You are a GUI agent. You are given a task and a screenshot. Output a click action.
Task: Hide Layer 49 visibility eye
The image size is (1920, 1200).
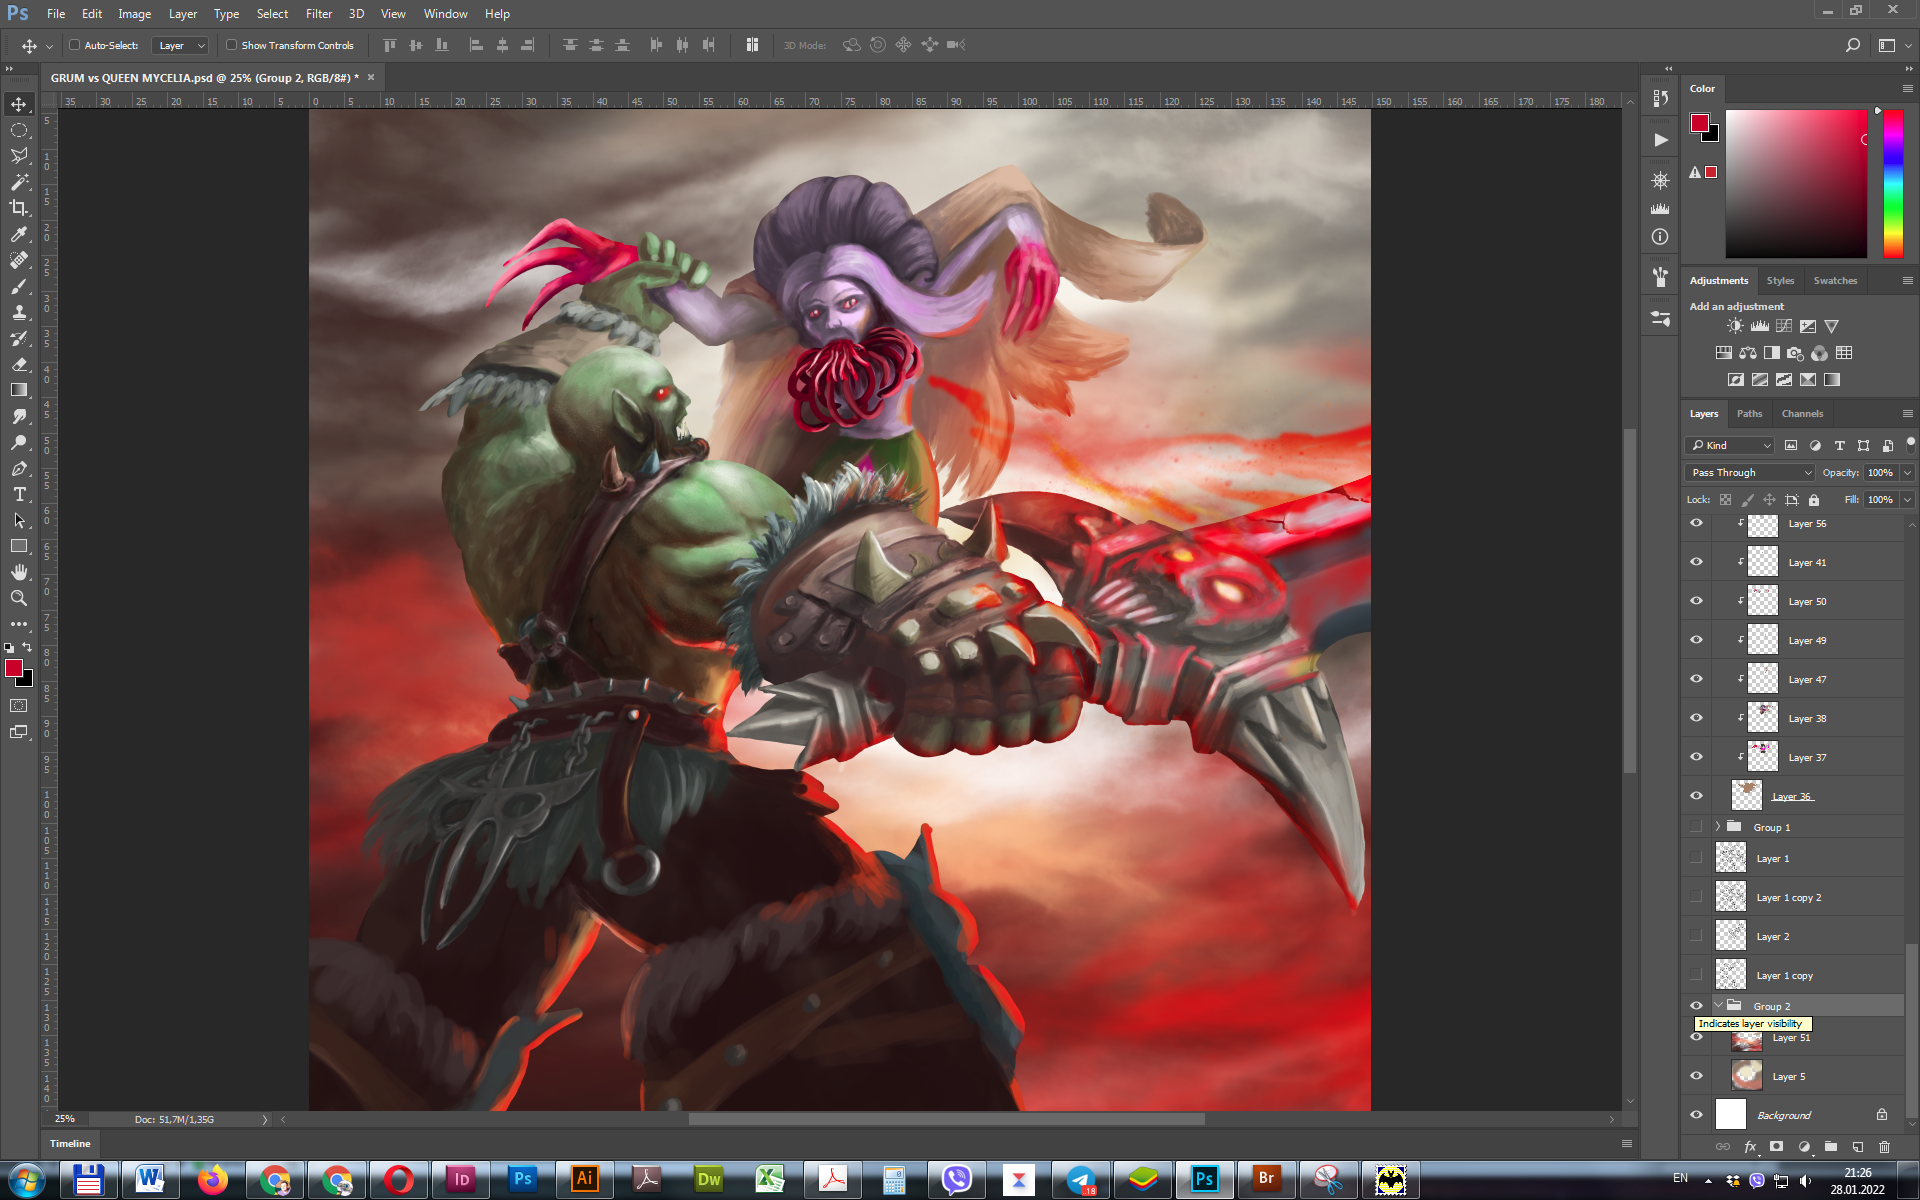(x=1696, y=640)
